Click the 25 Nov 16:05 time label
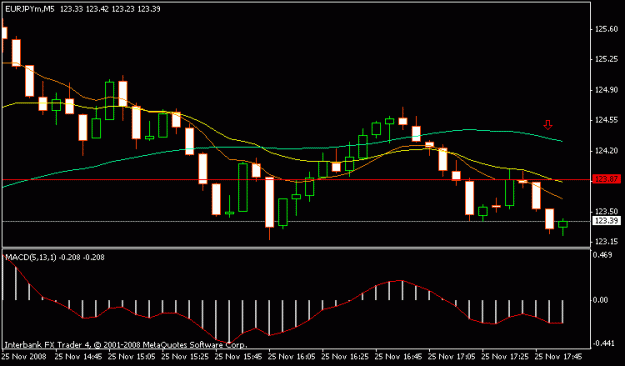The height and width of the screenshot is (366, 625). point(292,356)
